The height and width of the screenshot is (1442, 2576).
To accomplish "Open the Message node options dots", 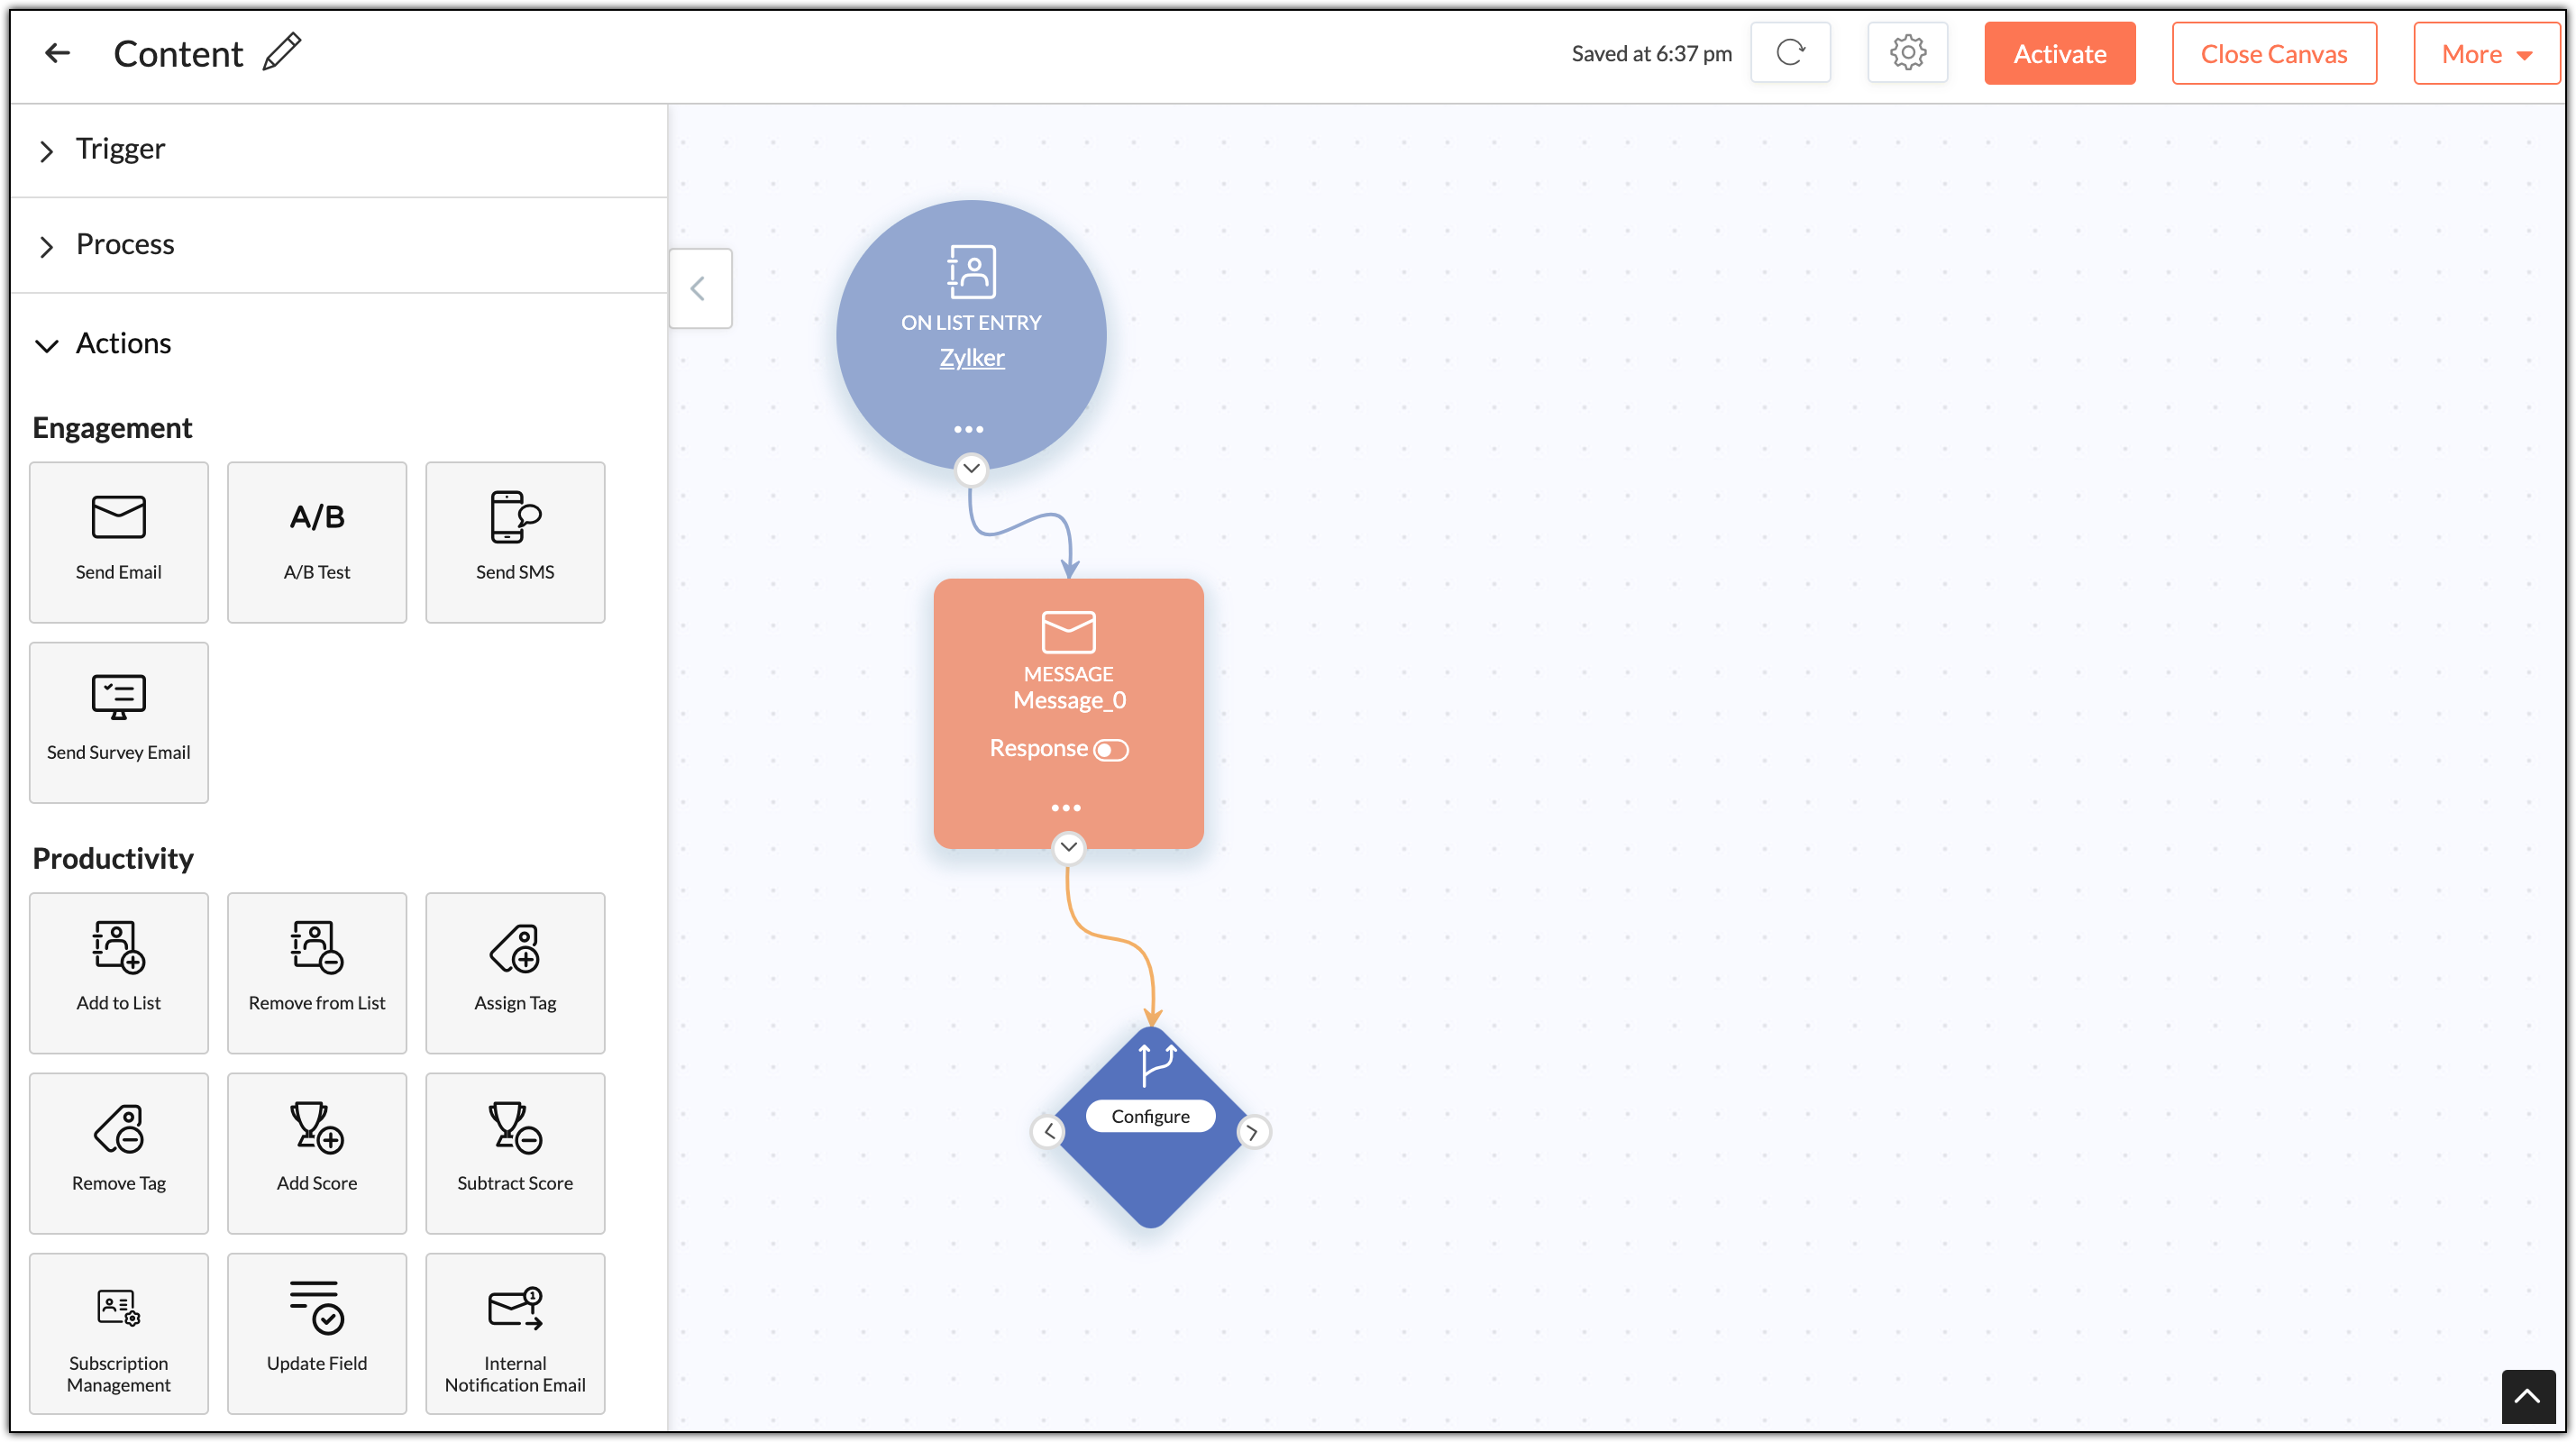I will coord(1066,807).
